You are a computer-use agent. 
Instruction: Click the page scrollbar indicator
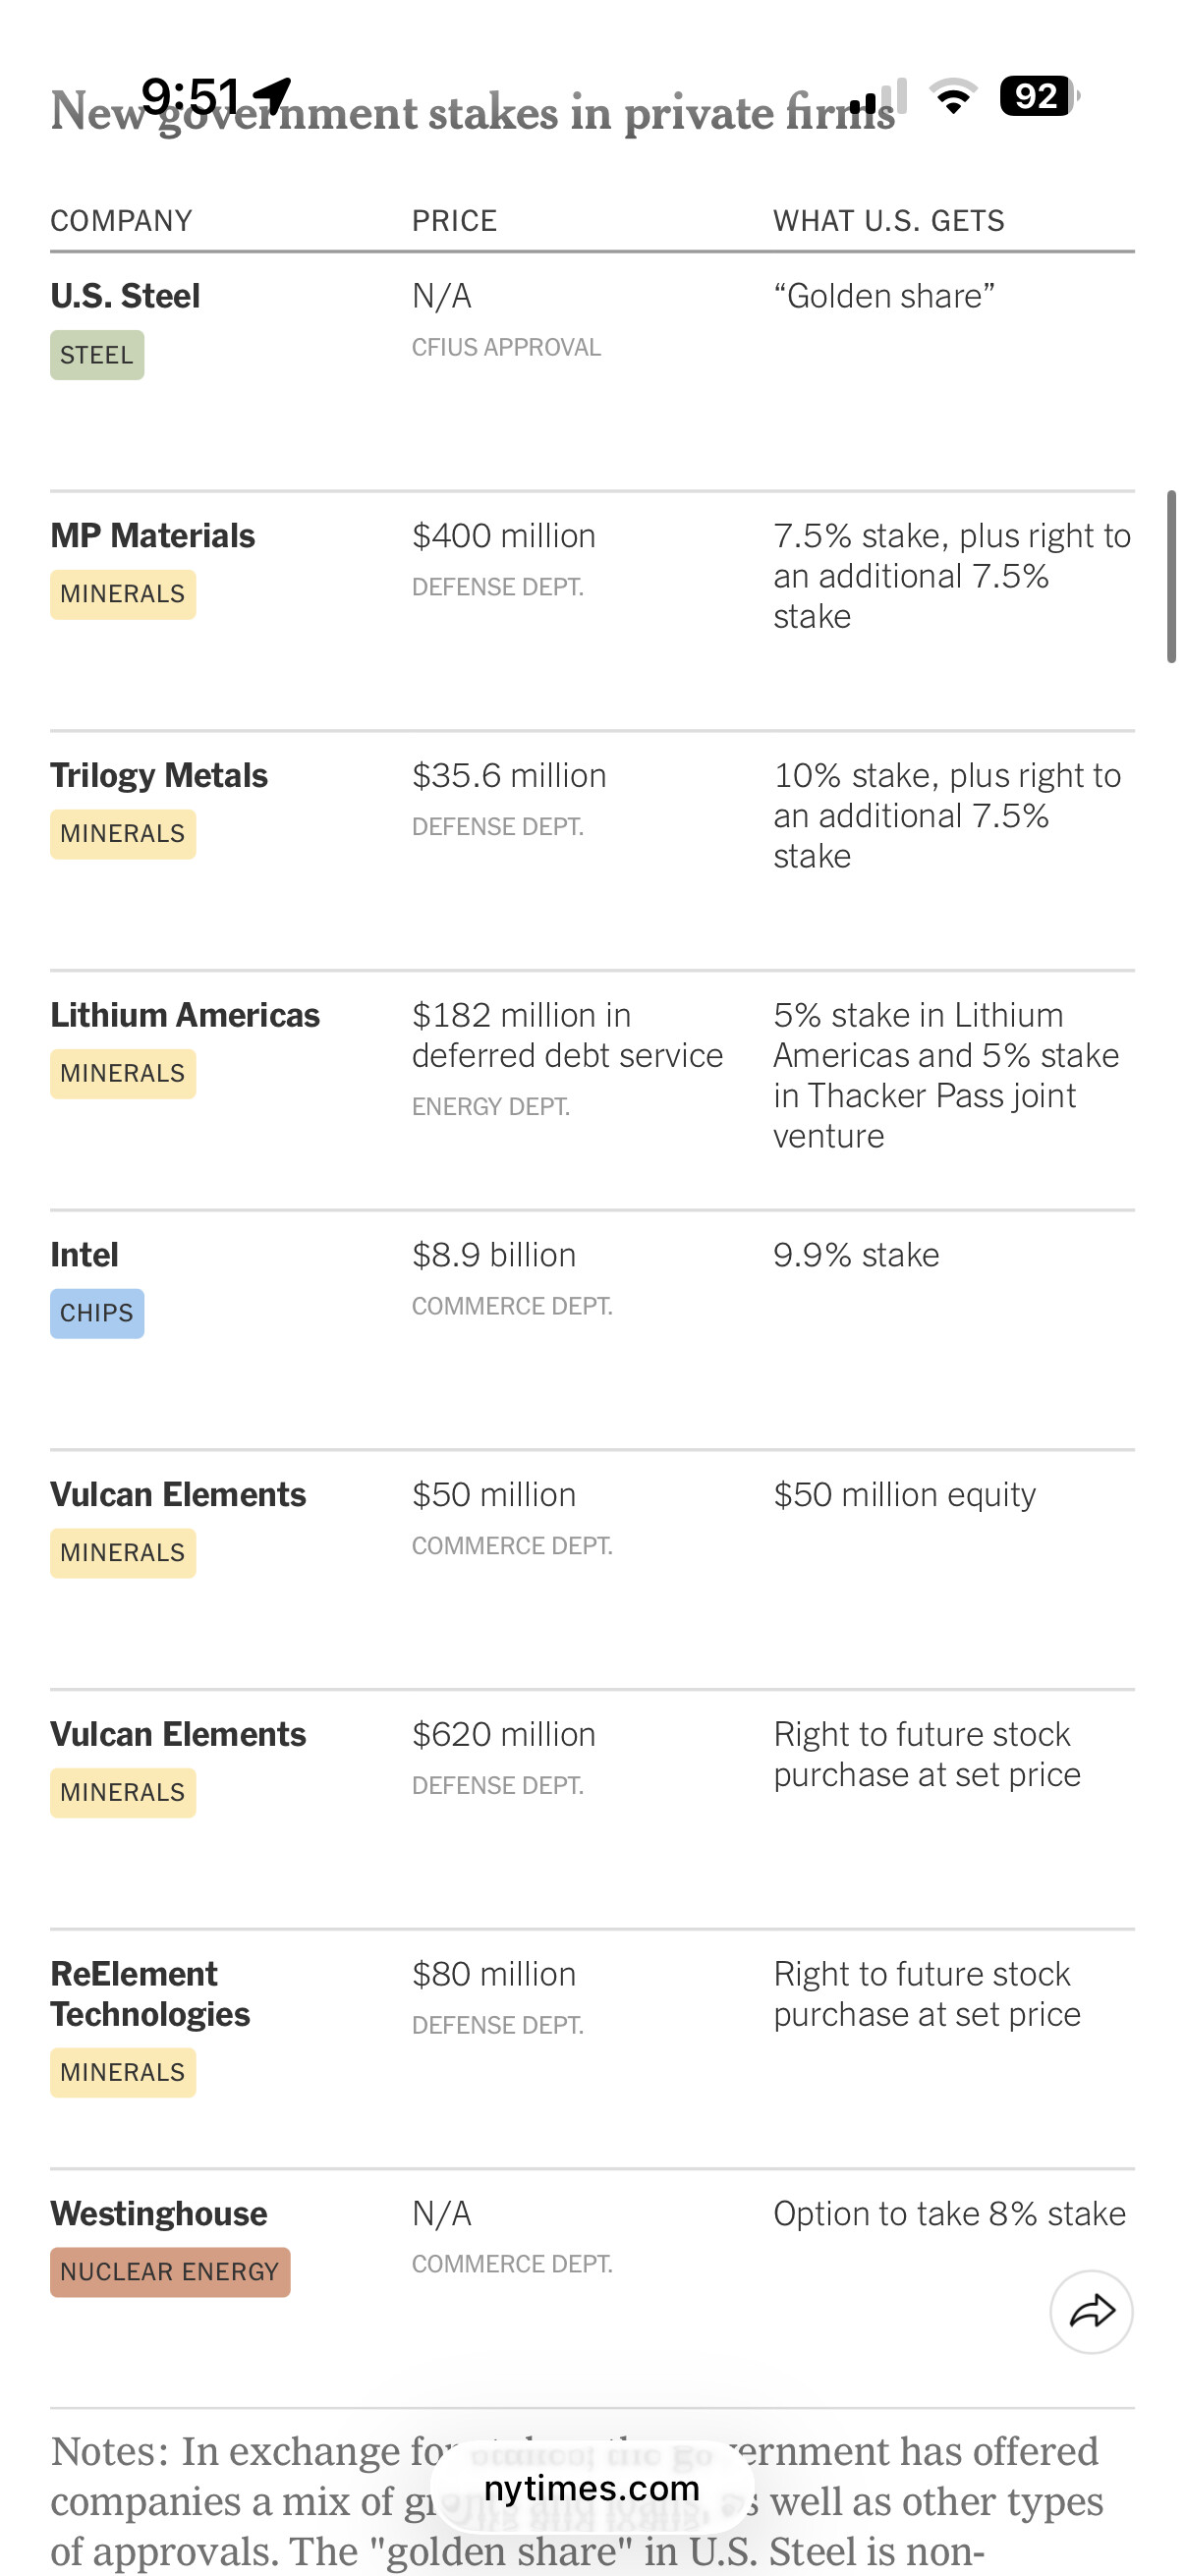1171,576
